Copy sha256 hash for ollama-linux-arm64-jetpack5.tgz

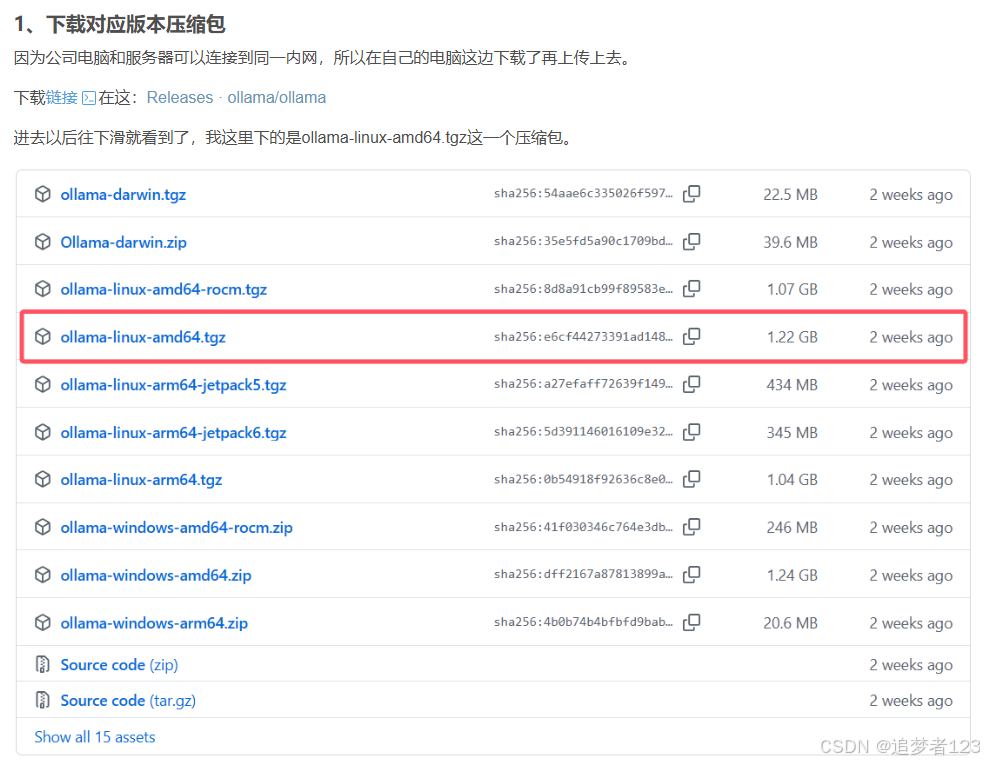(692, 384)
